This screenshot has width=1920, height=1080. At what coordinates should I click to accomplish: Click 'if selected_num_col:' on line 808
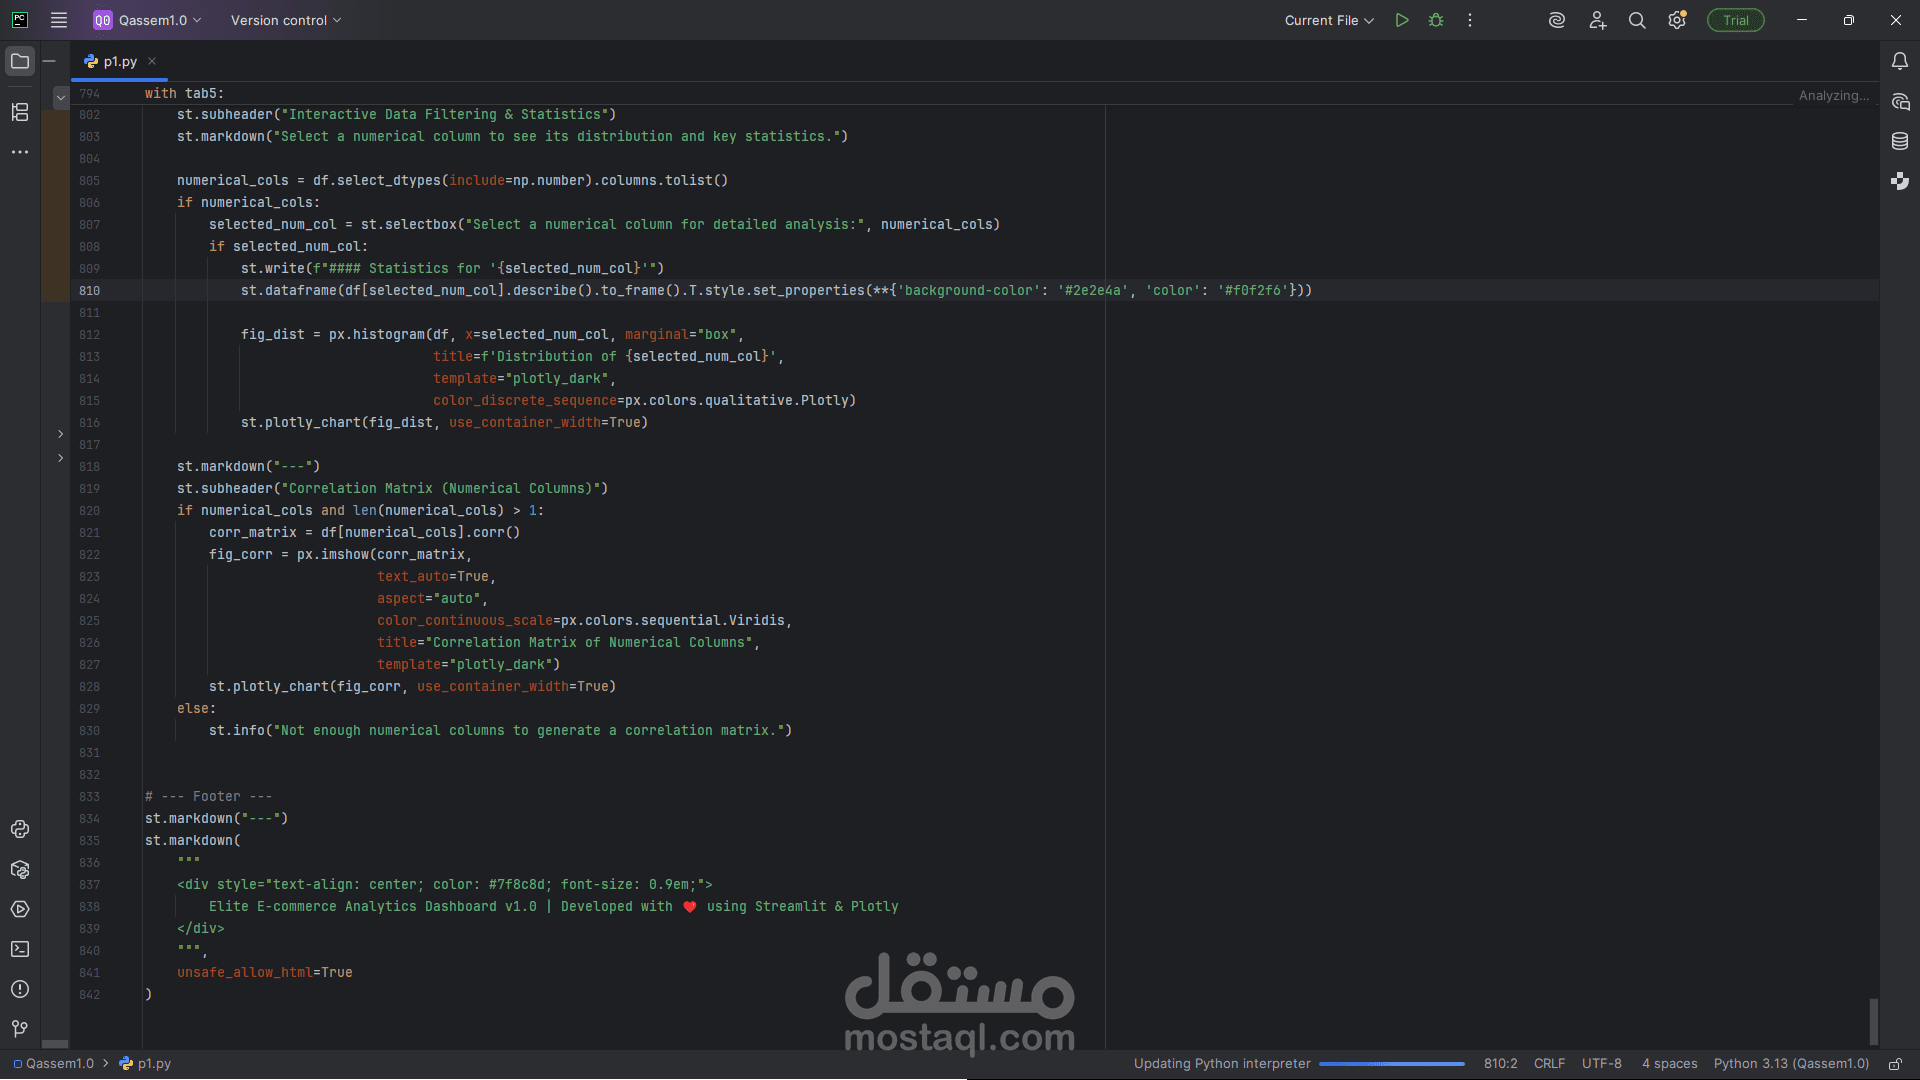coord(288,246)
